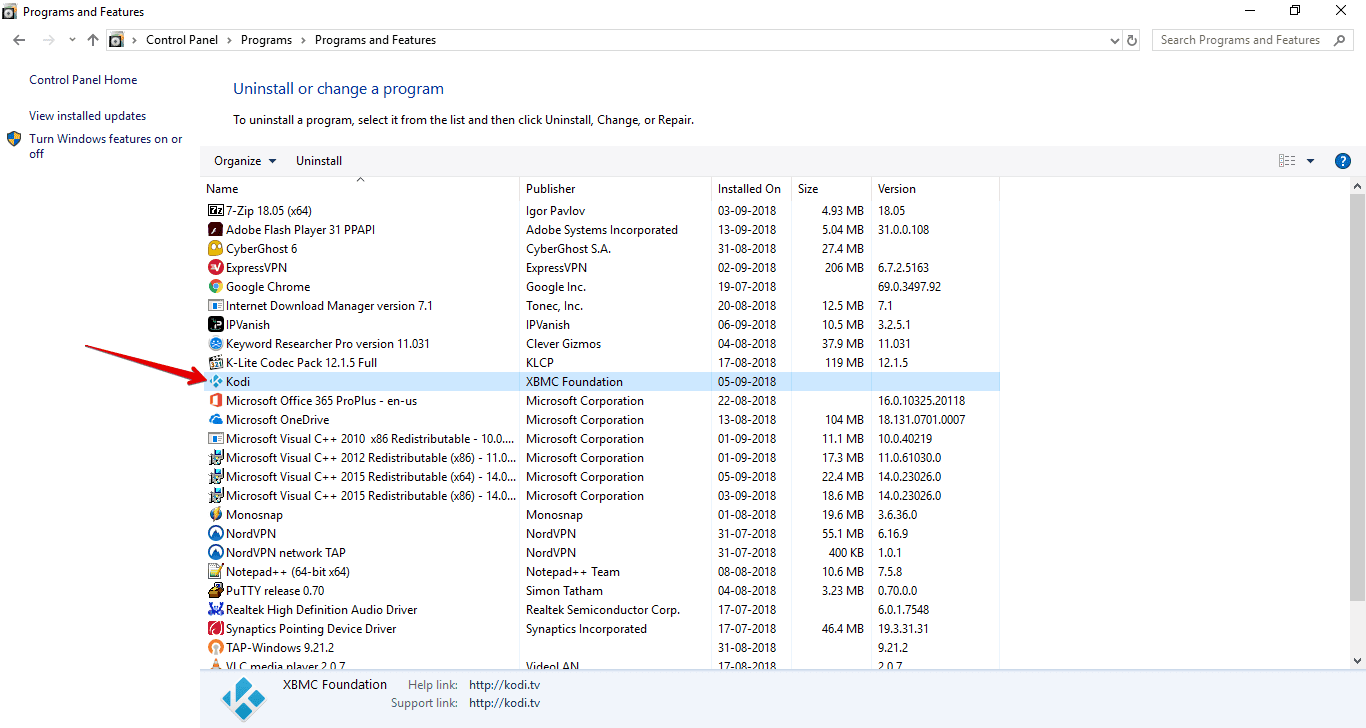The width and height of the screenshot is (1366, 728).
Task: Expand the address bar history dropdown
Action: click(1115, 41)
